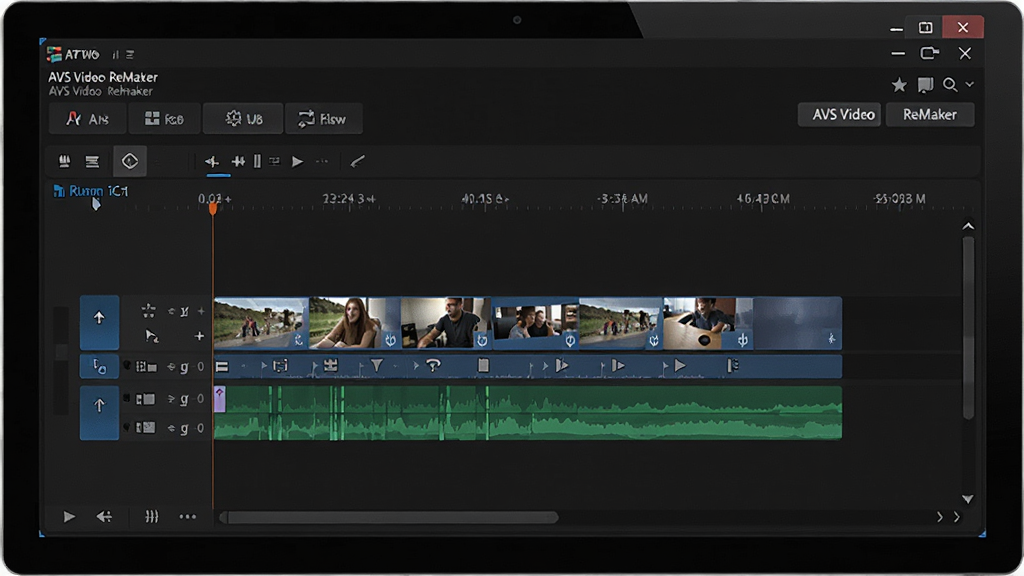Select the clip of two people sitting together
This screenshot has width=1024, height=576.
[x=536, y=323]
